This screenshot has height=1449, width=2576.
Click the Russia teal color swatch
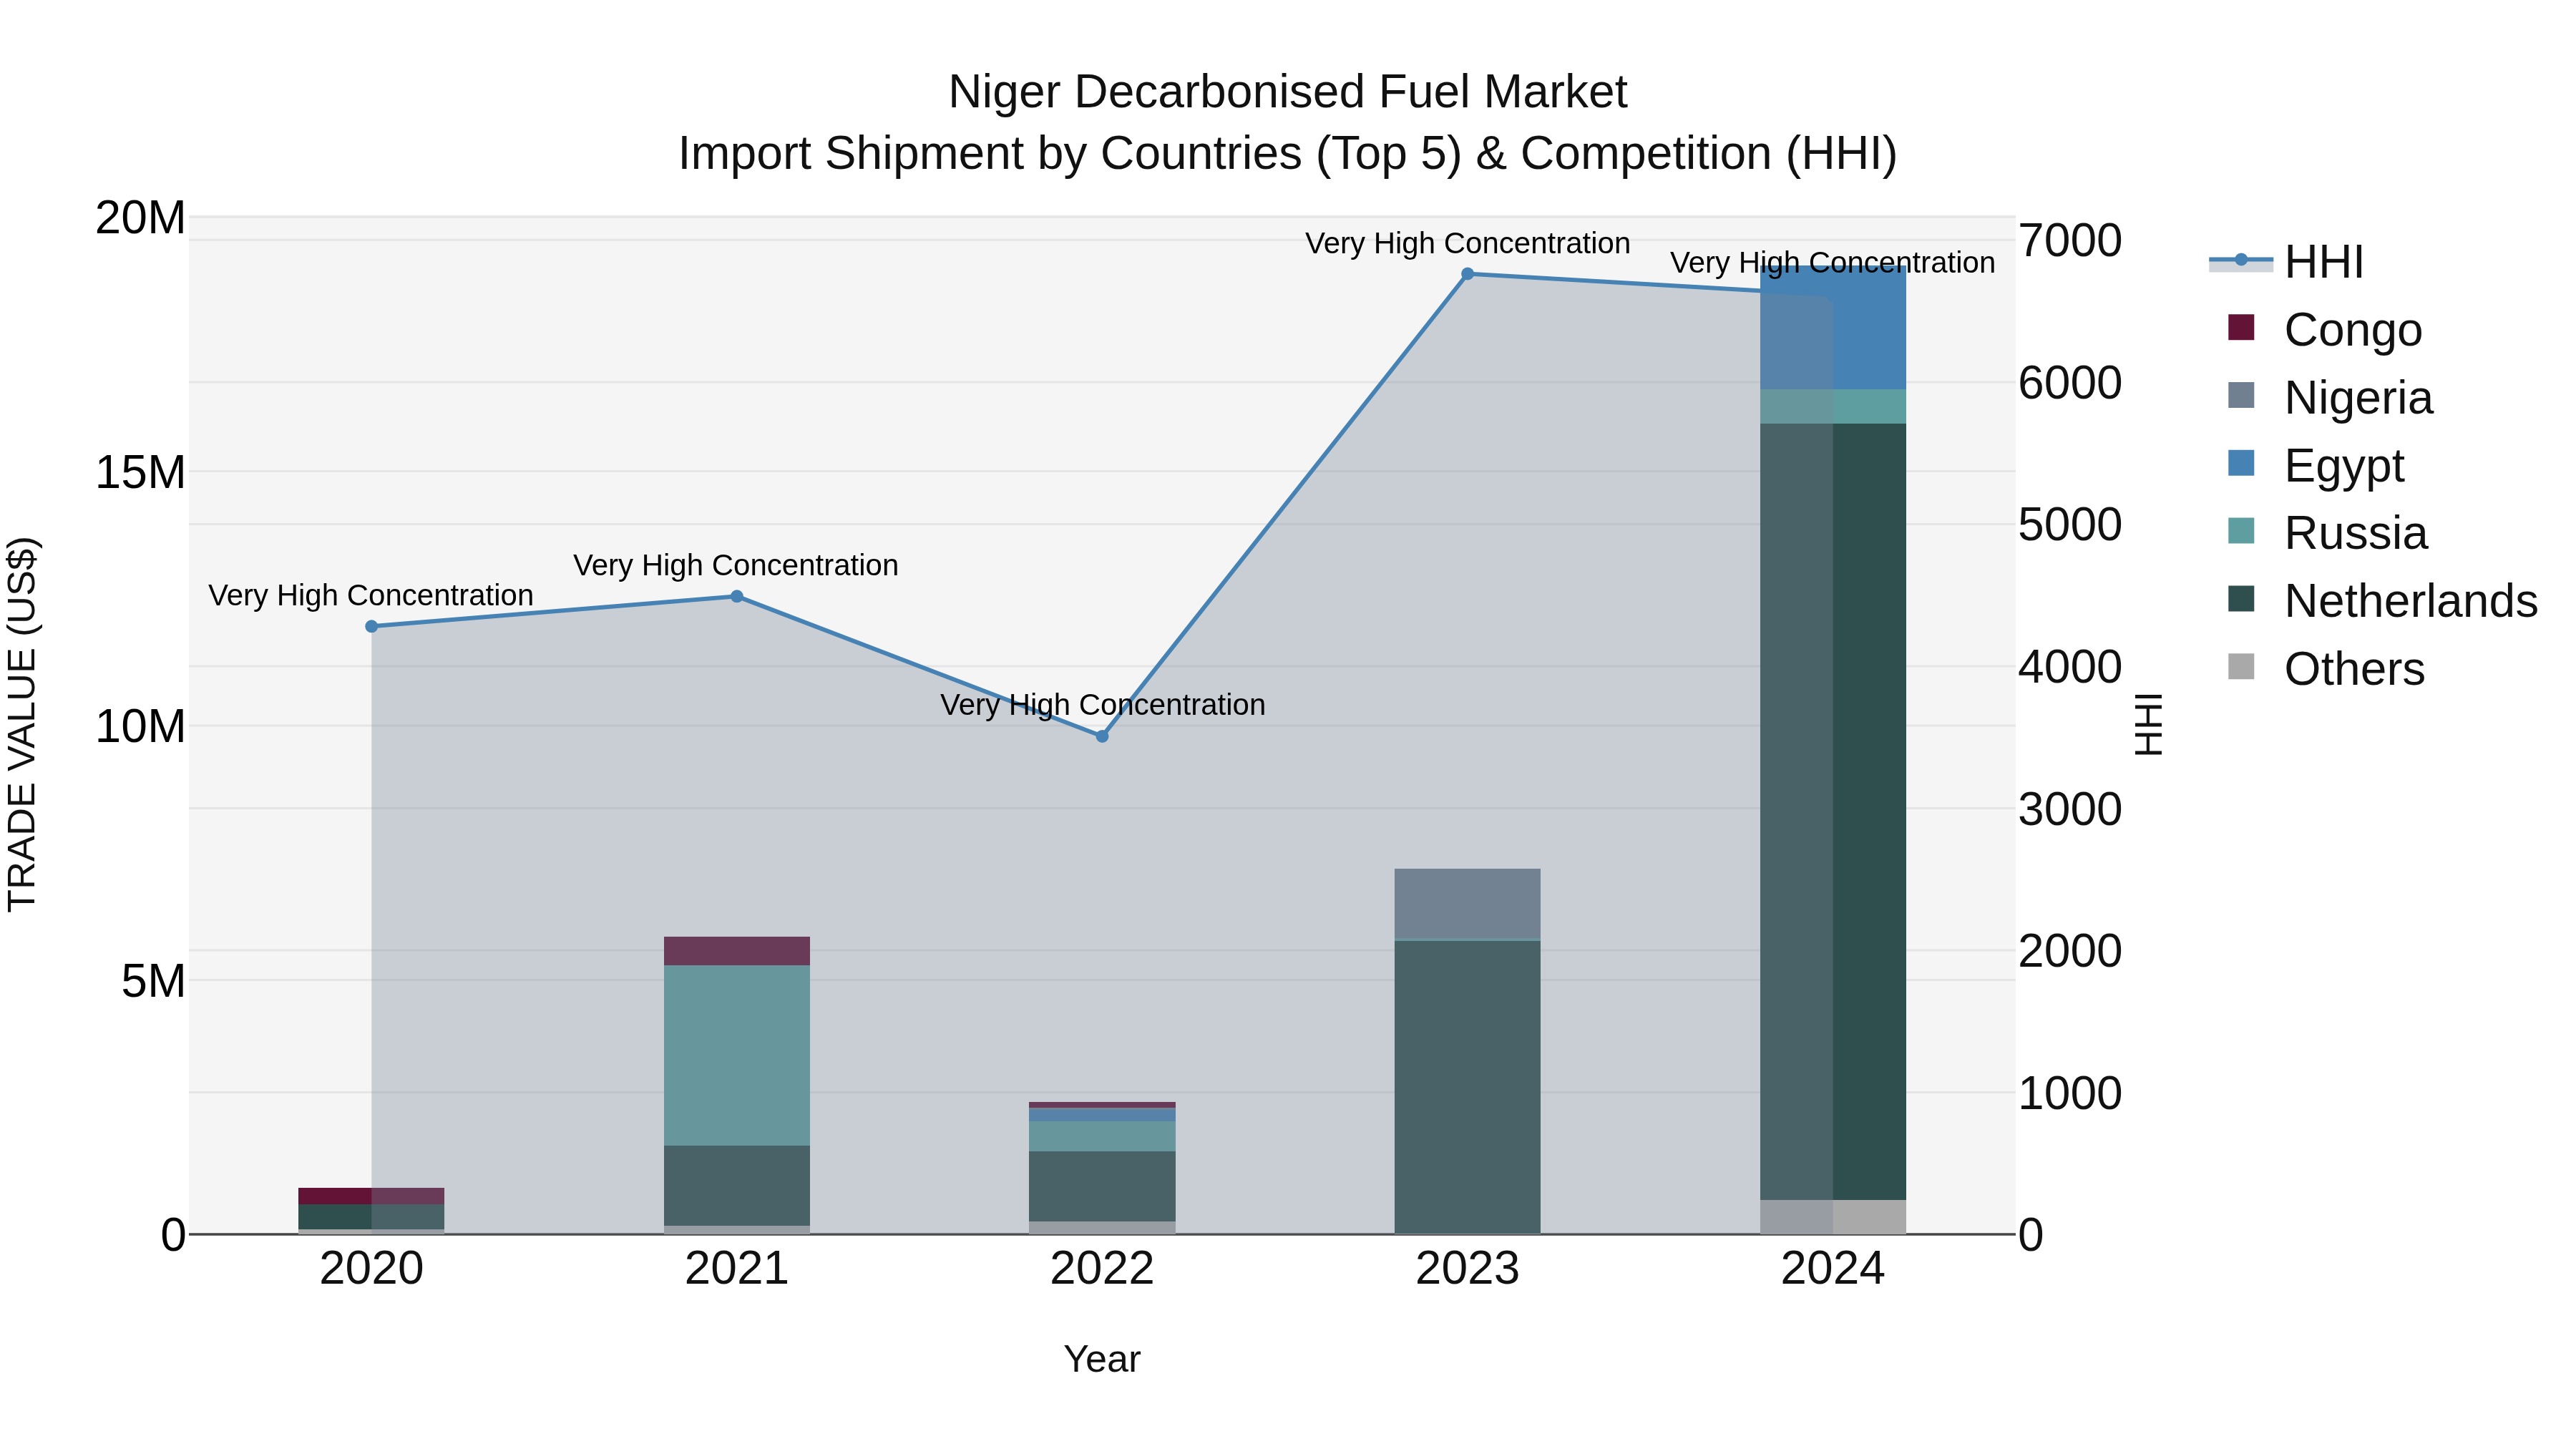point(2241,531)
